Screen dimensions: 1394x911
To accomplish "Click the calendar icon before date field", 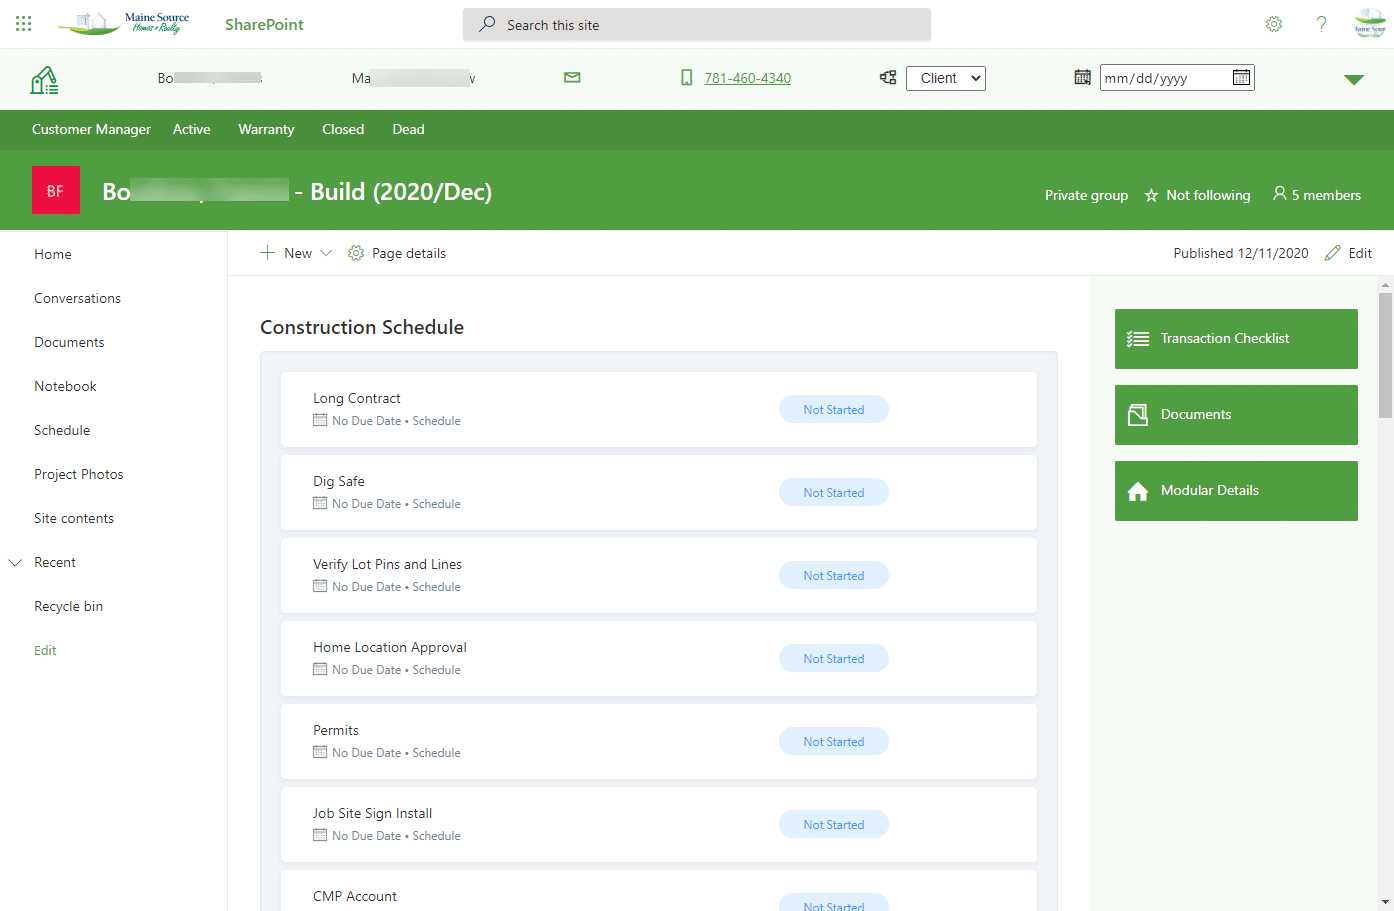I will tap(1082, 77).
